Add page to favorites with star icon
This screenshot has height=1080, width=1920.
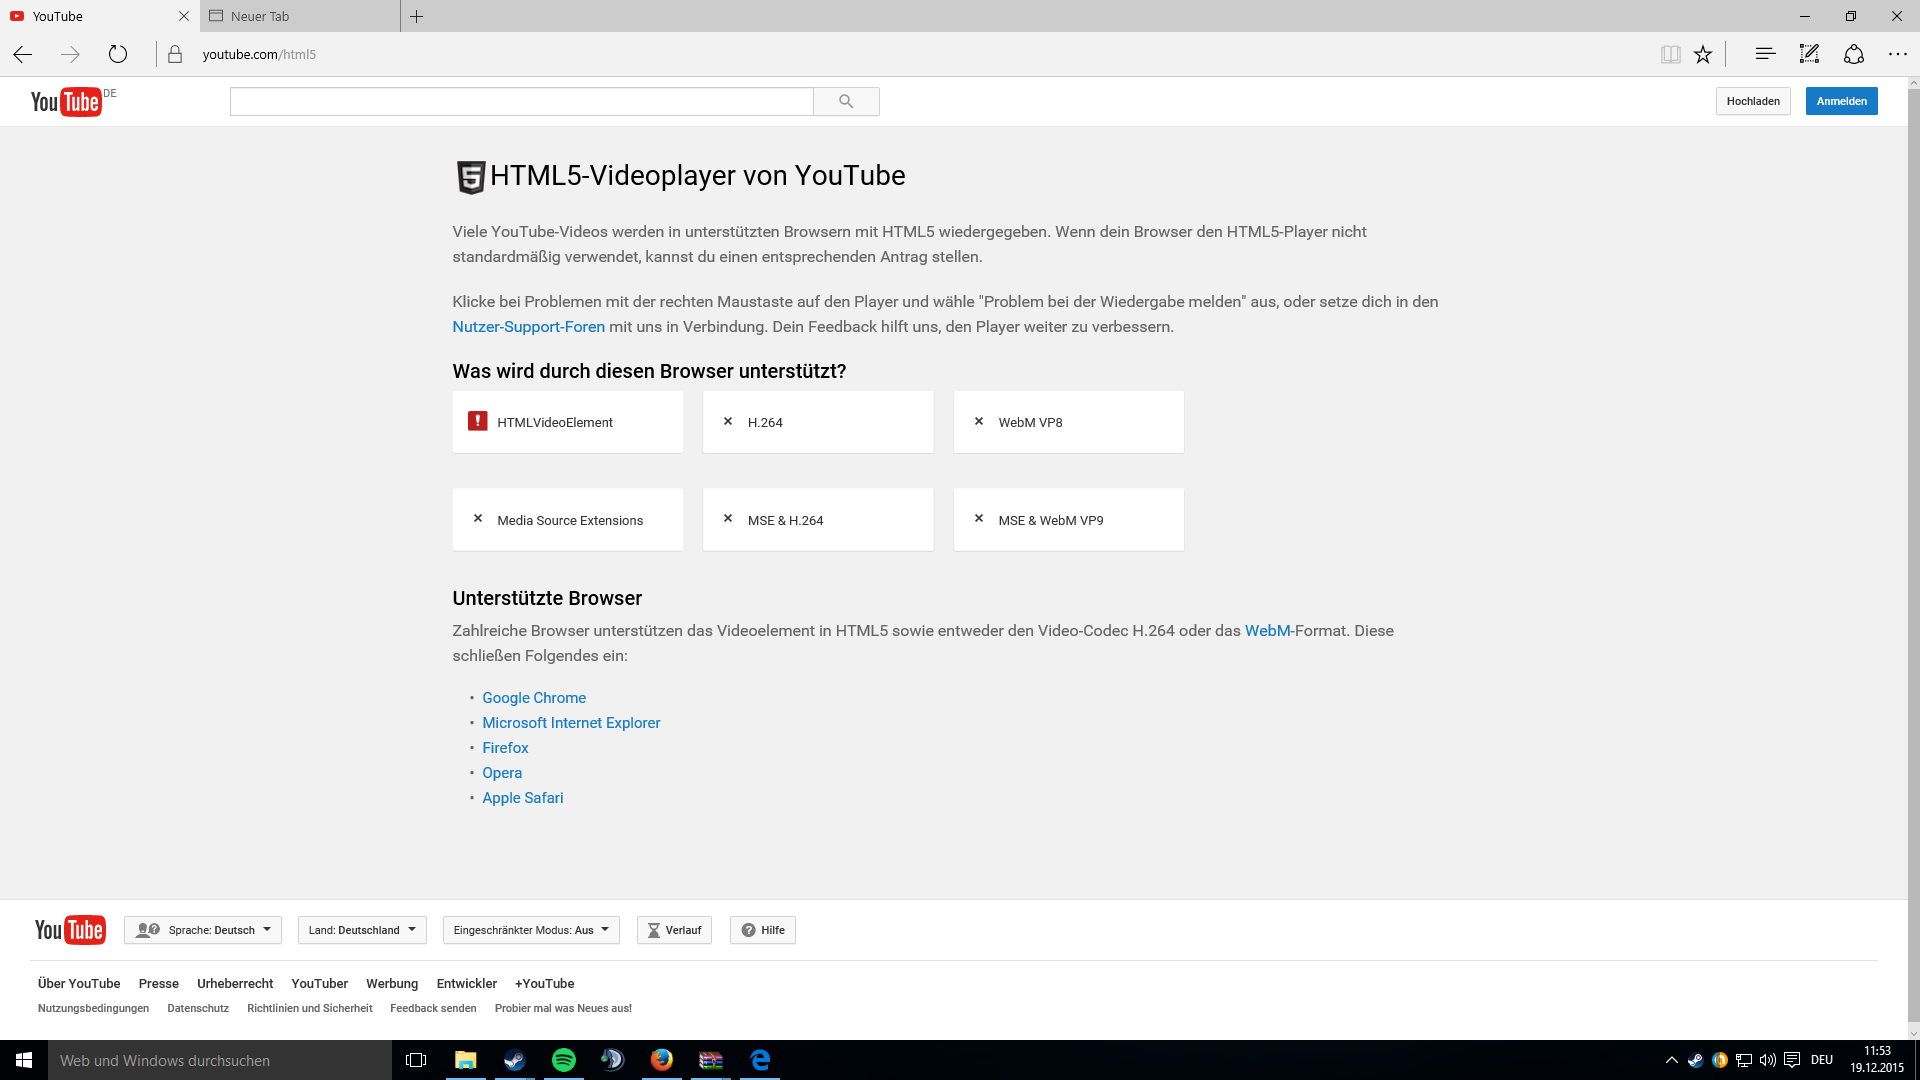pyautogui.click(x=1703, y=54)
